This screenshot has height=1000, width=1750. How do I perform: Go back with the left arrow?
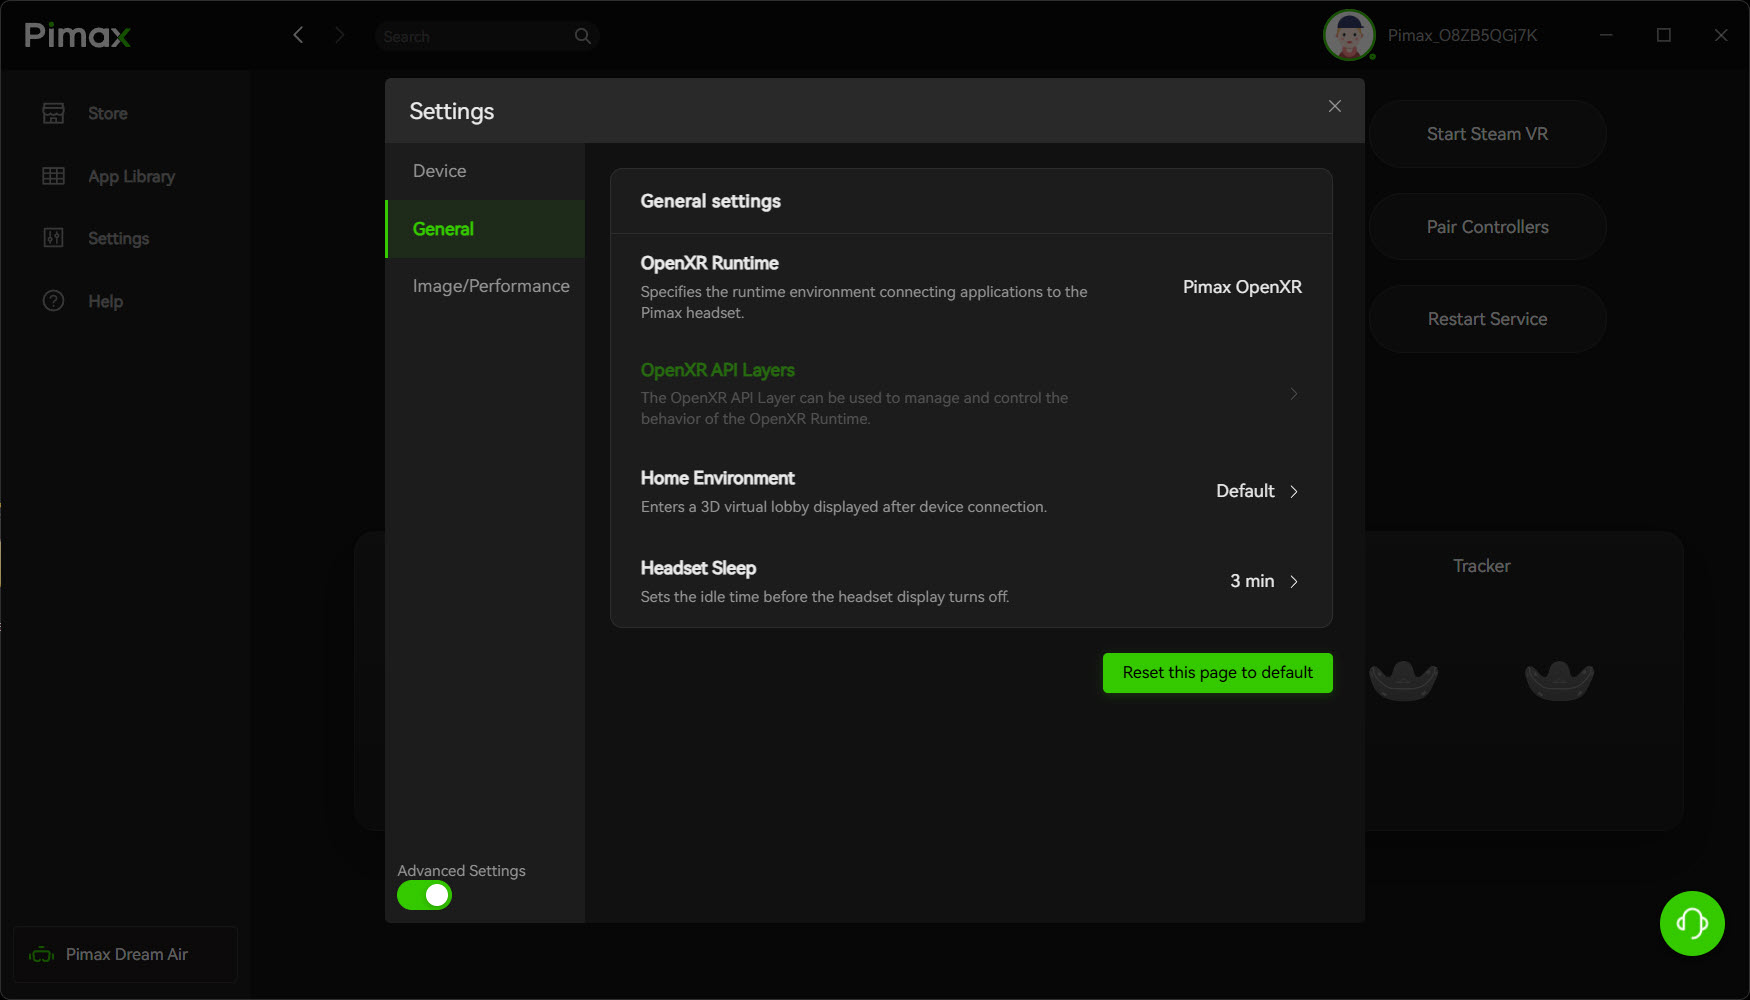point(298,35)
